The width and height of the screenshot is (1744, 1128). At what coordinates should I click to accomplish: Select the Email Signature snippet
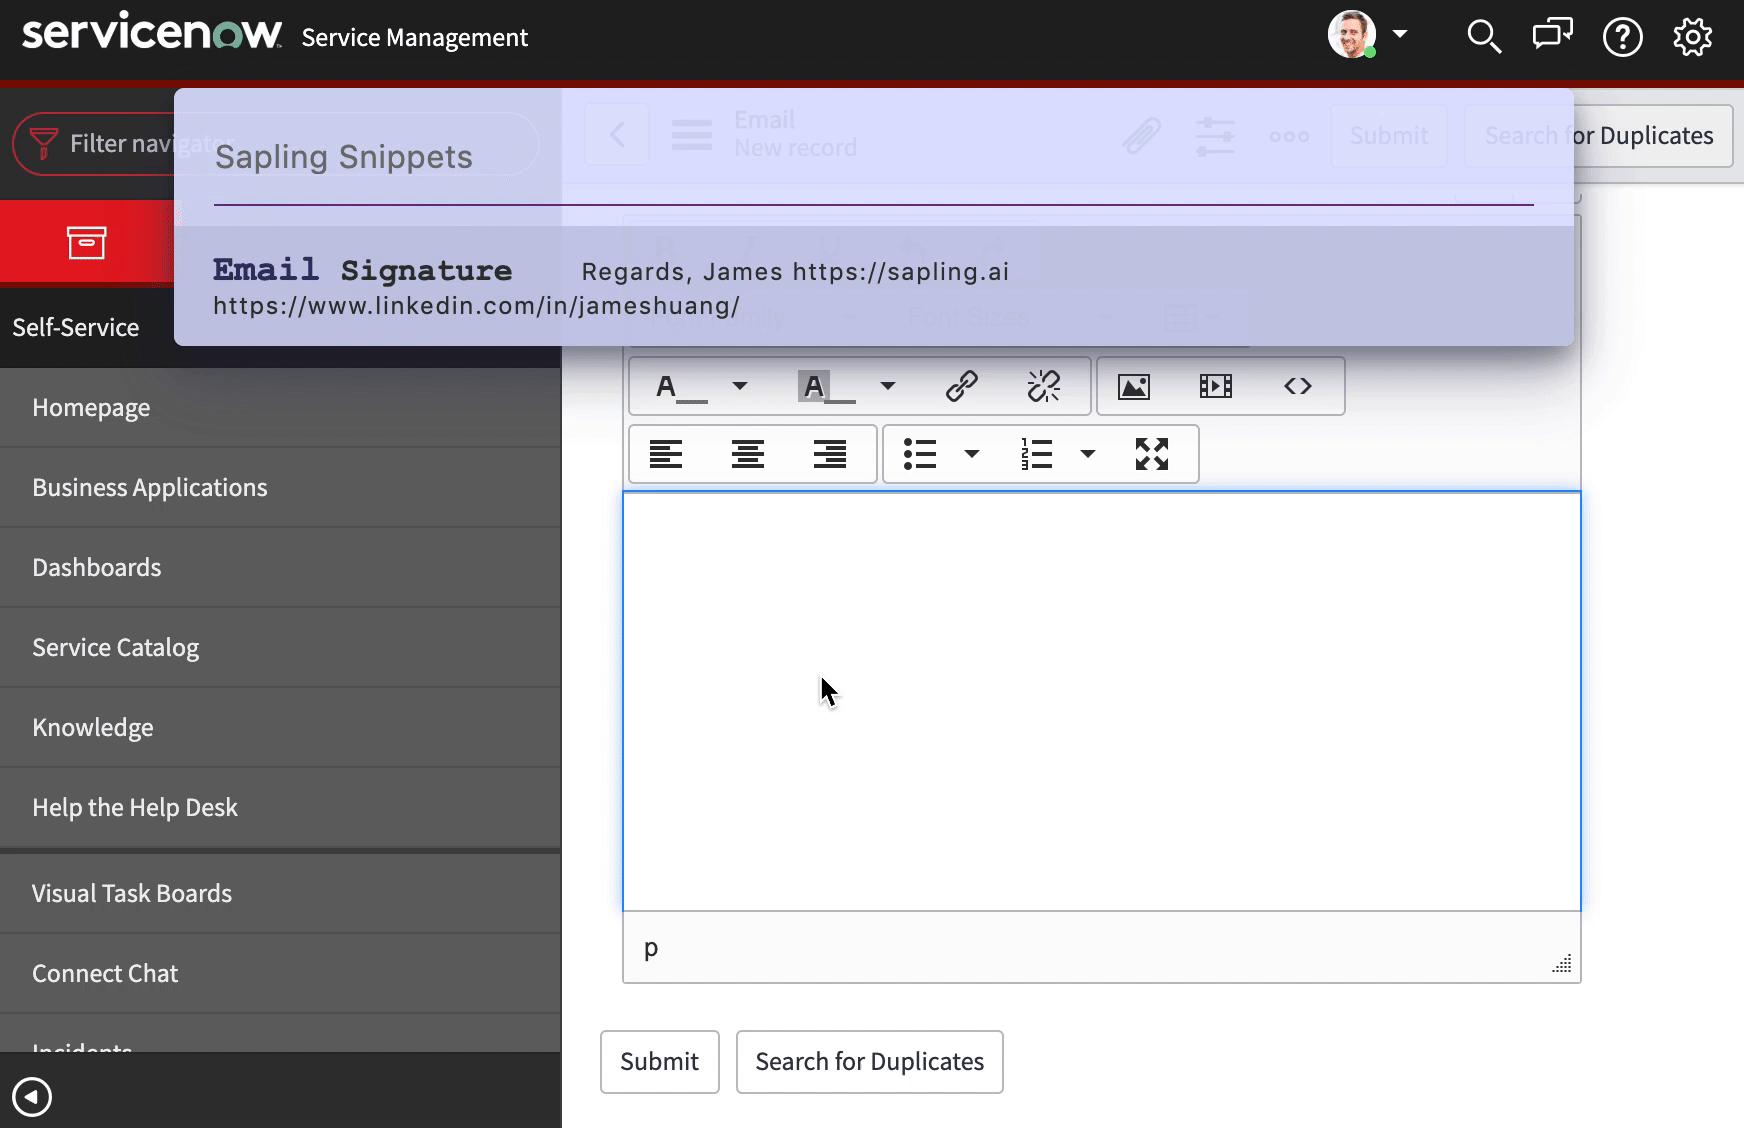874,286
